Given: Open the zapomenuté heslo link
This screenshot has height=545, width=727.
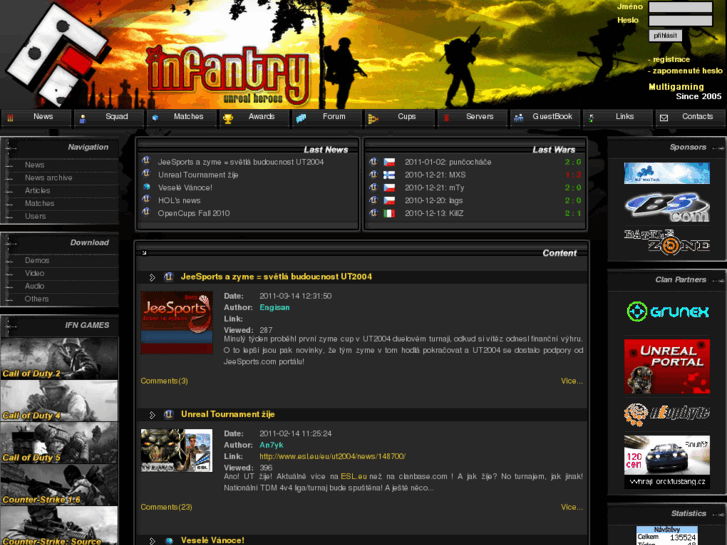Looking at the screenshot, I should point(687,71).
